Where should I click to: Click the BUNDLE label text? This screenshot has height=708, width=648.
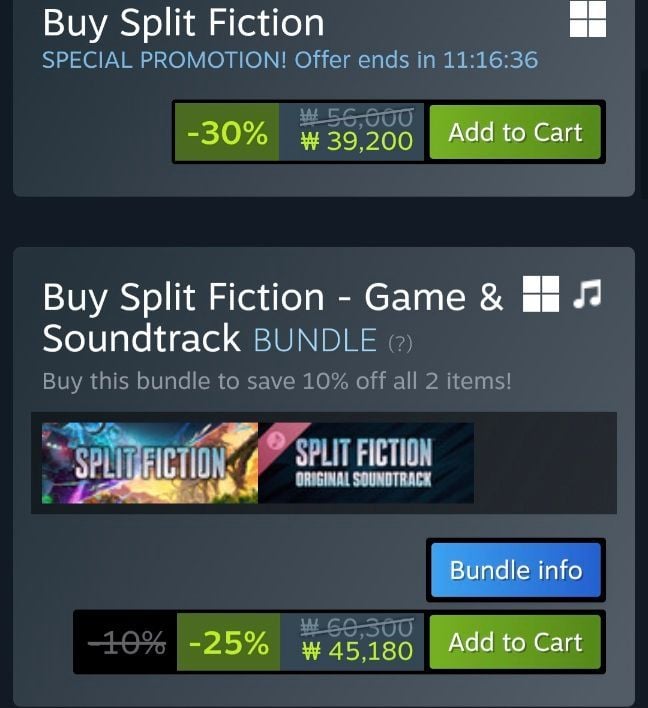[x=315, y=340]
